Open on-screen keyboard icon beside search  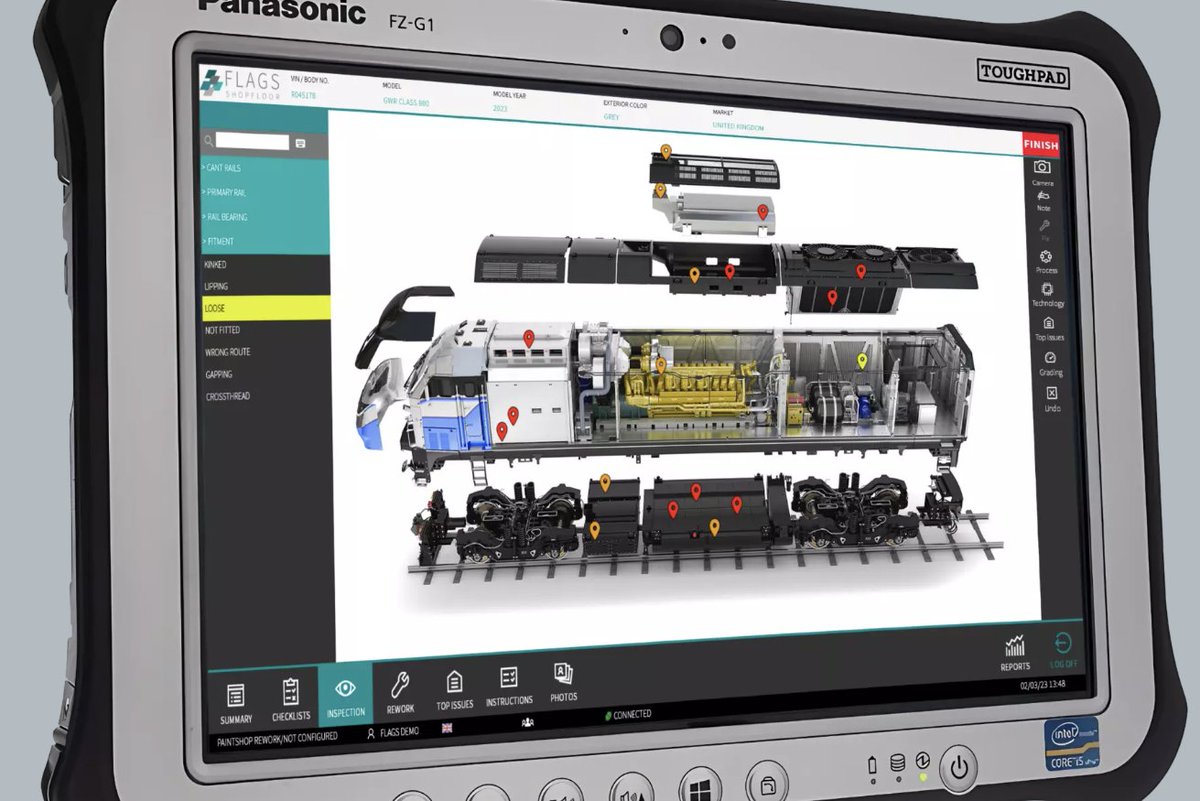point(299,143)
